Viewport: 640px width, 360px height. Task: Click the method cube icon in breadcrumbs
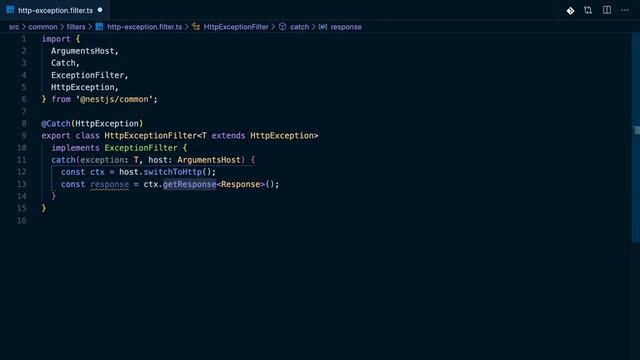[x=282, y=27]
